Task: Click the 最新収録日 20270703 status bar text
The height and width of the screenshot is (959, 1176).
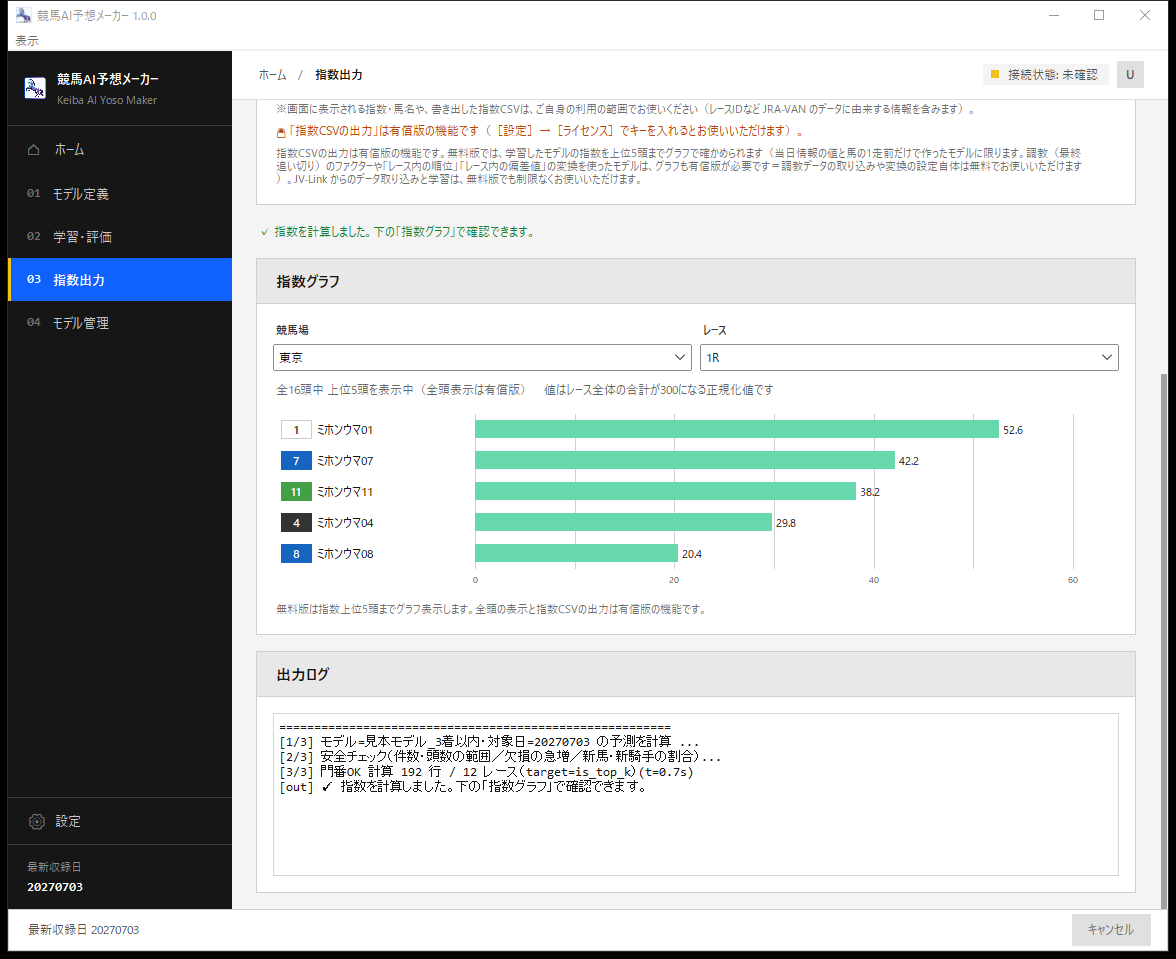Action: (x=83, y=930)
